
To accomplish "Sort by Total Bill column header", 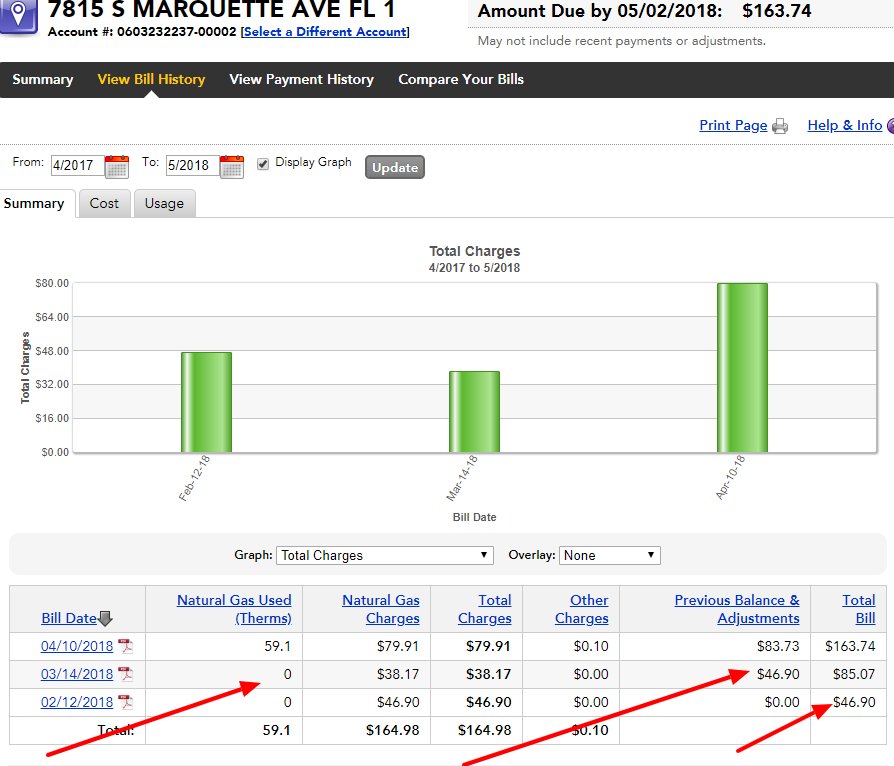I will point(859,609).
